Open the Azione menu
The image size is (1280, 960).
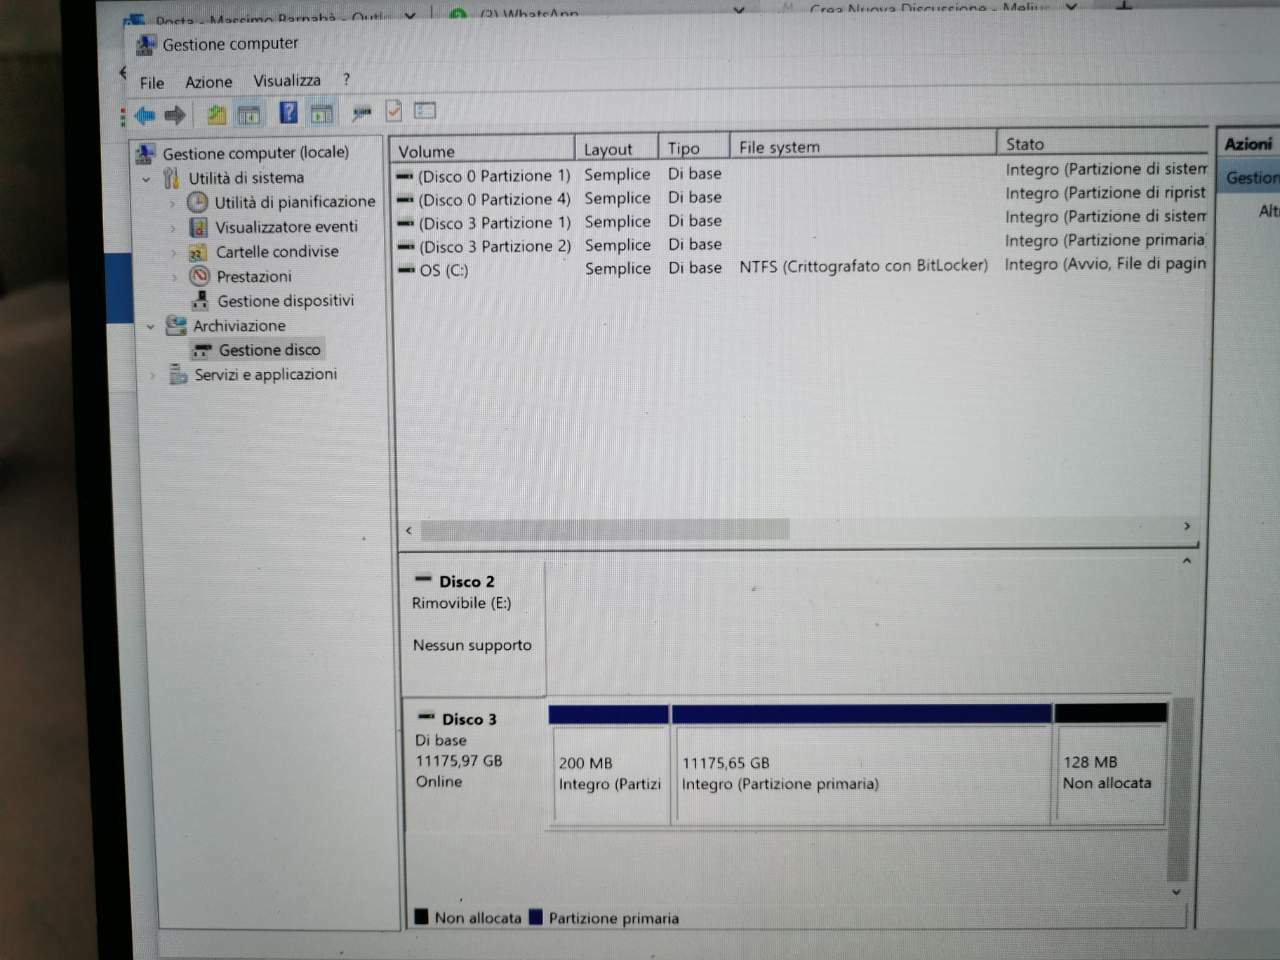click(x=208, y=82)
